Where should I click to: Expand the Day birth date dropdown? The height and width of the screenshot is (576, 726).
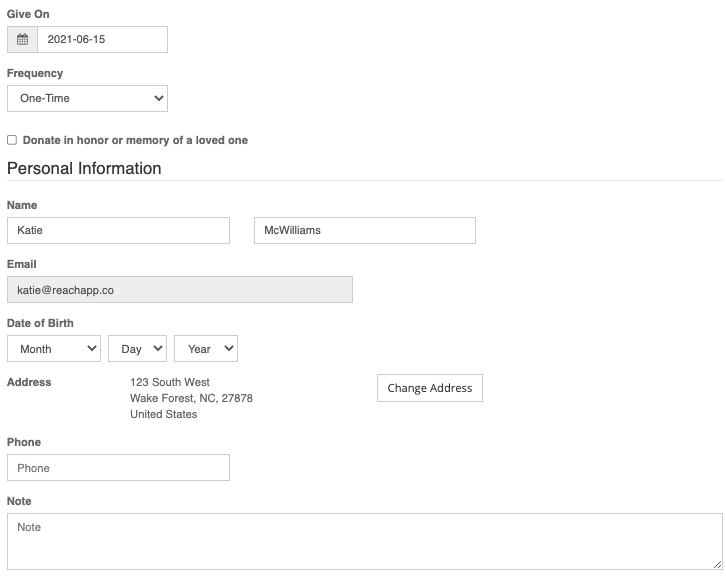[x=138, y=349]
